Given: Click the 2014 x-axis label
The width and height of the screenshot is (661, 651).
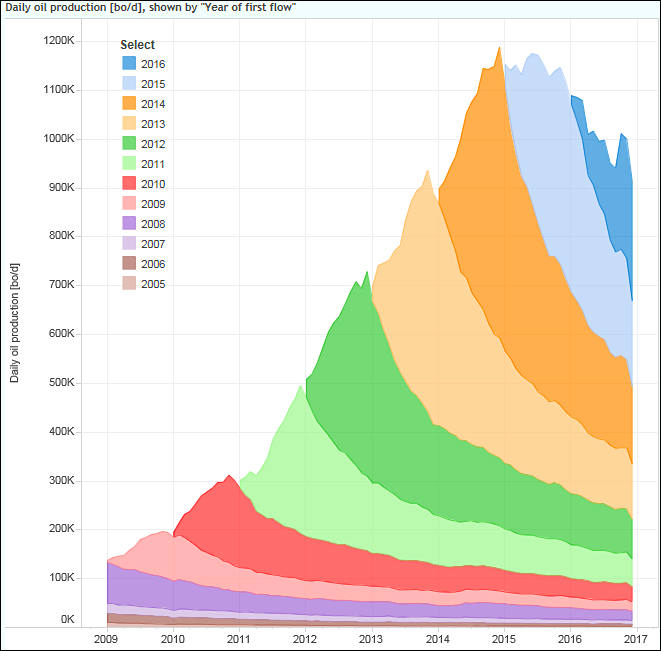Looking at the screenshot, I should coord(438,639).
